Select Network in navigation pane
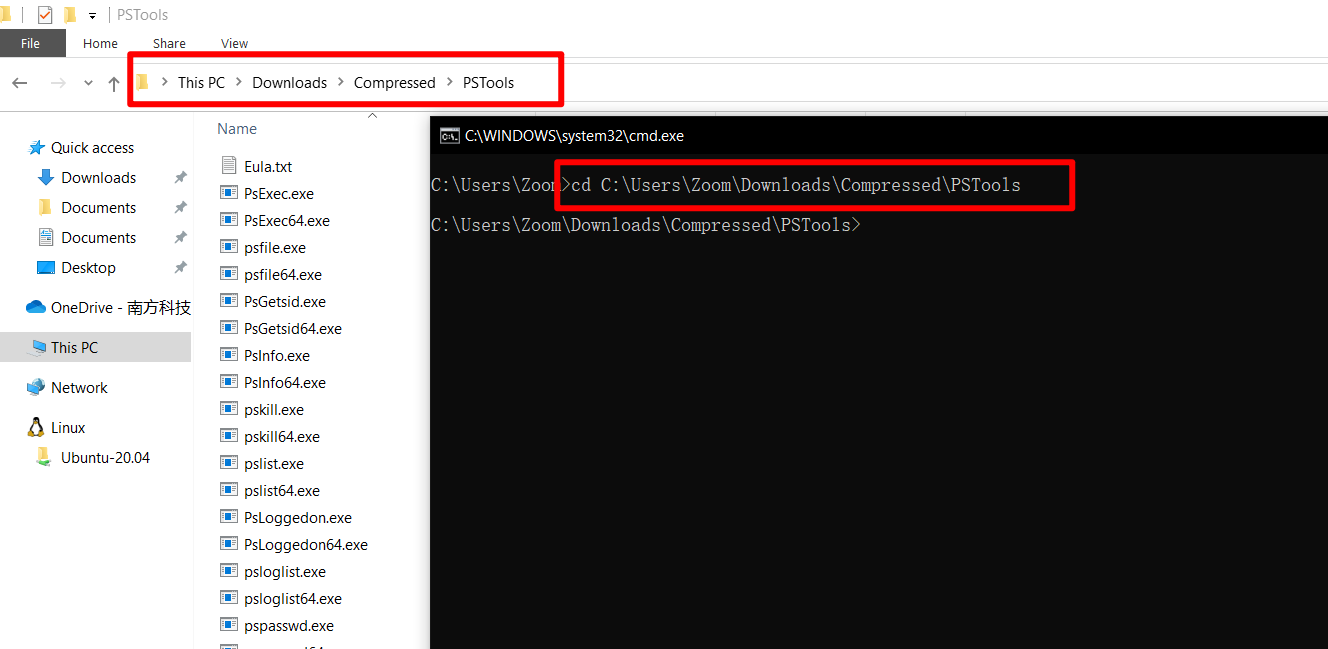The image size is (1328, 649). point(79,388)
